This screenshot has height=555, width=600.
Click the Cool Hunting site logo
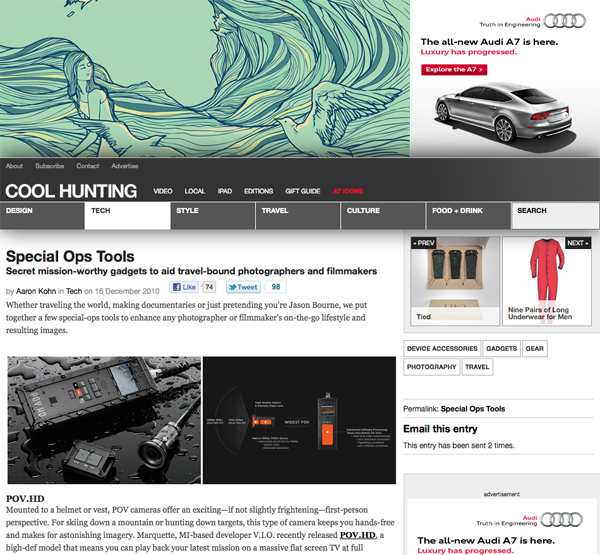click(71, 190)
